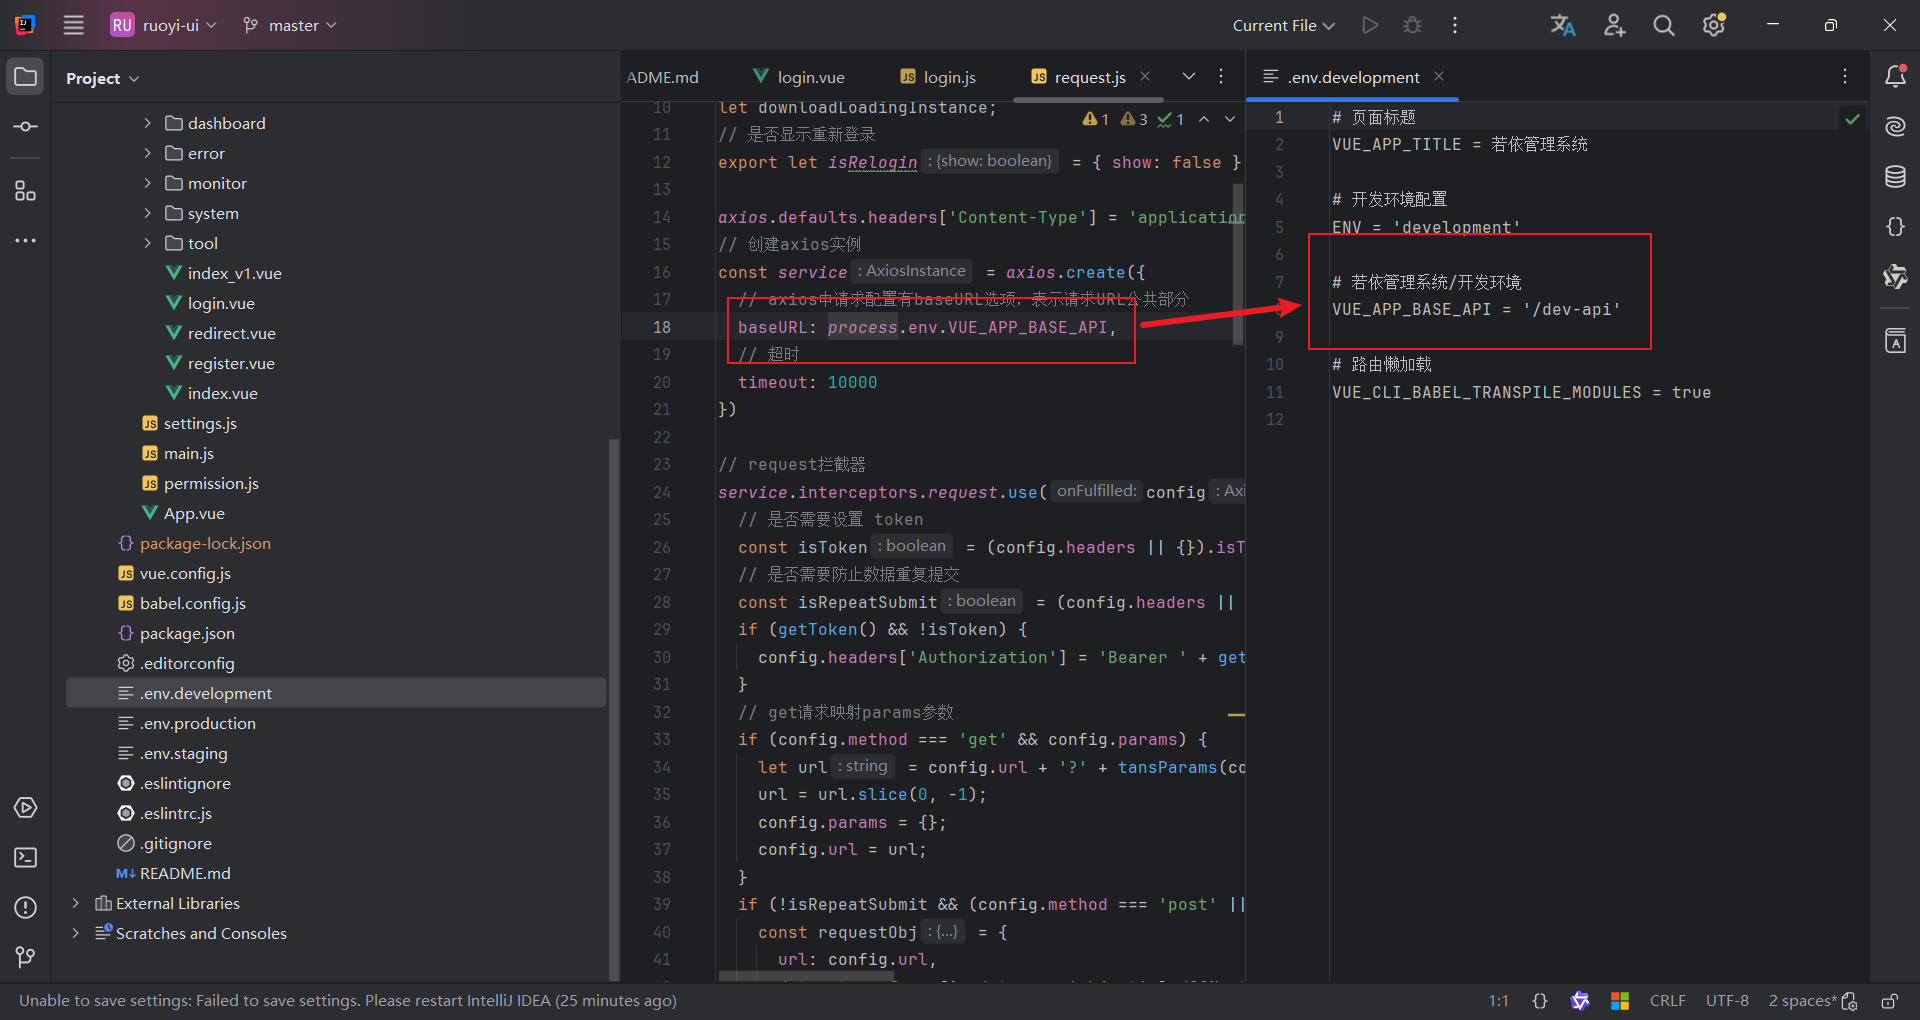
Task: Open Code With Me
Action: point(1614,25)
